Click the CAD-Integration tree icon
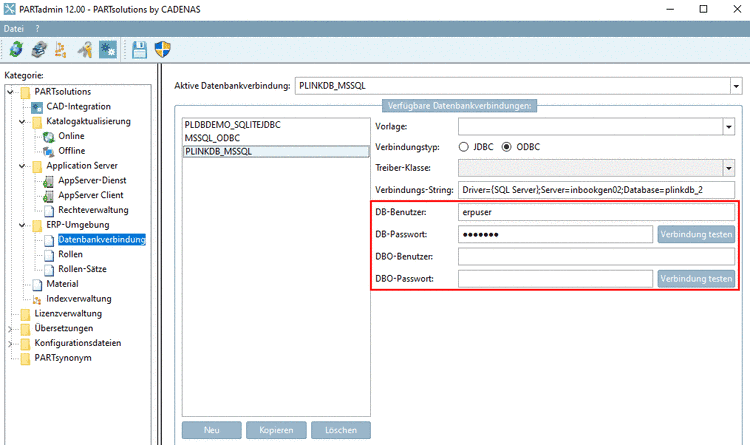Image resolution: width=750 pixels, height=445 pixels. (37, 107)
